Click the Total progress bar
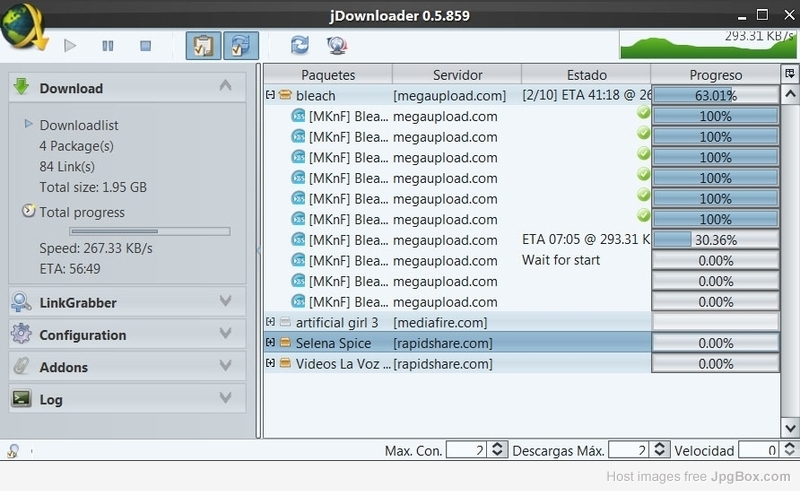 coord(150,231)
